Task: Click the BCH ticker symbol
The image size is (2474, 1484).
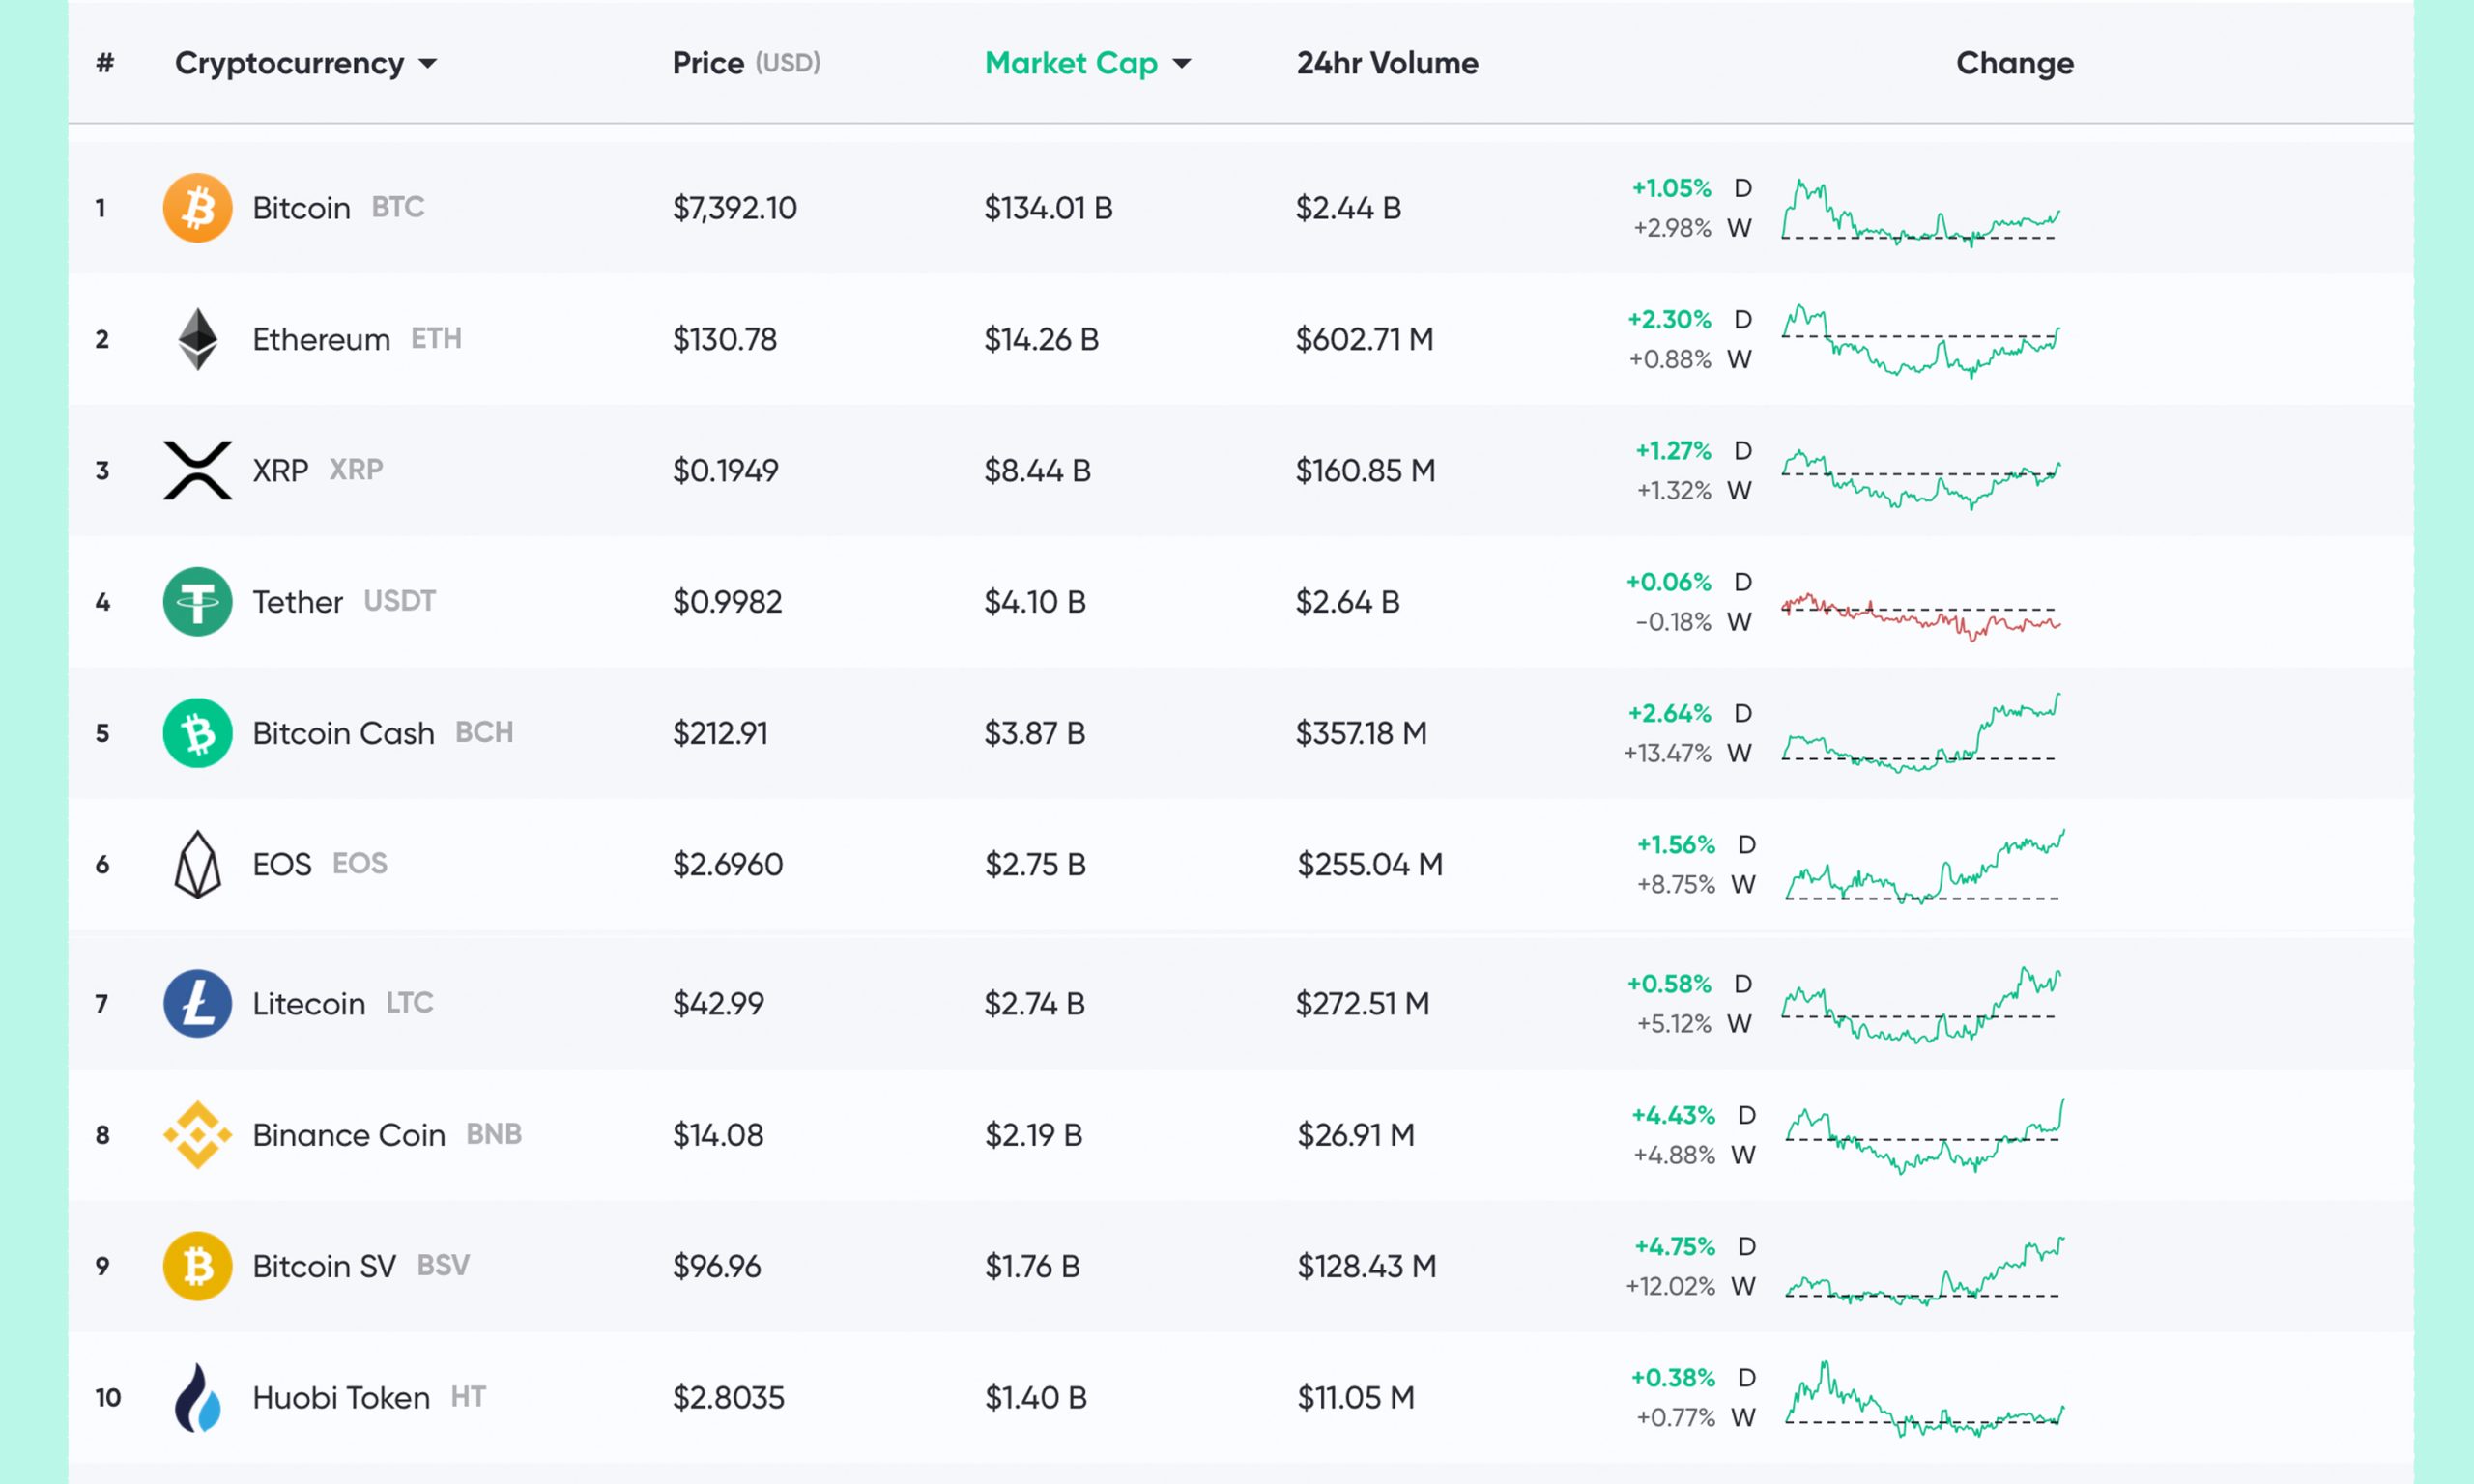Action: coord(484,732)
